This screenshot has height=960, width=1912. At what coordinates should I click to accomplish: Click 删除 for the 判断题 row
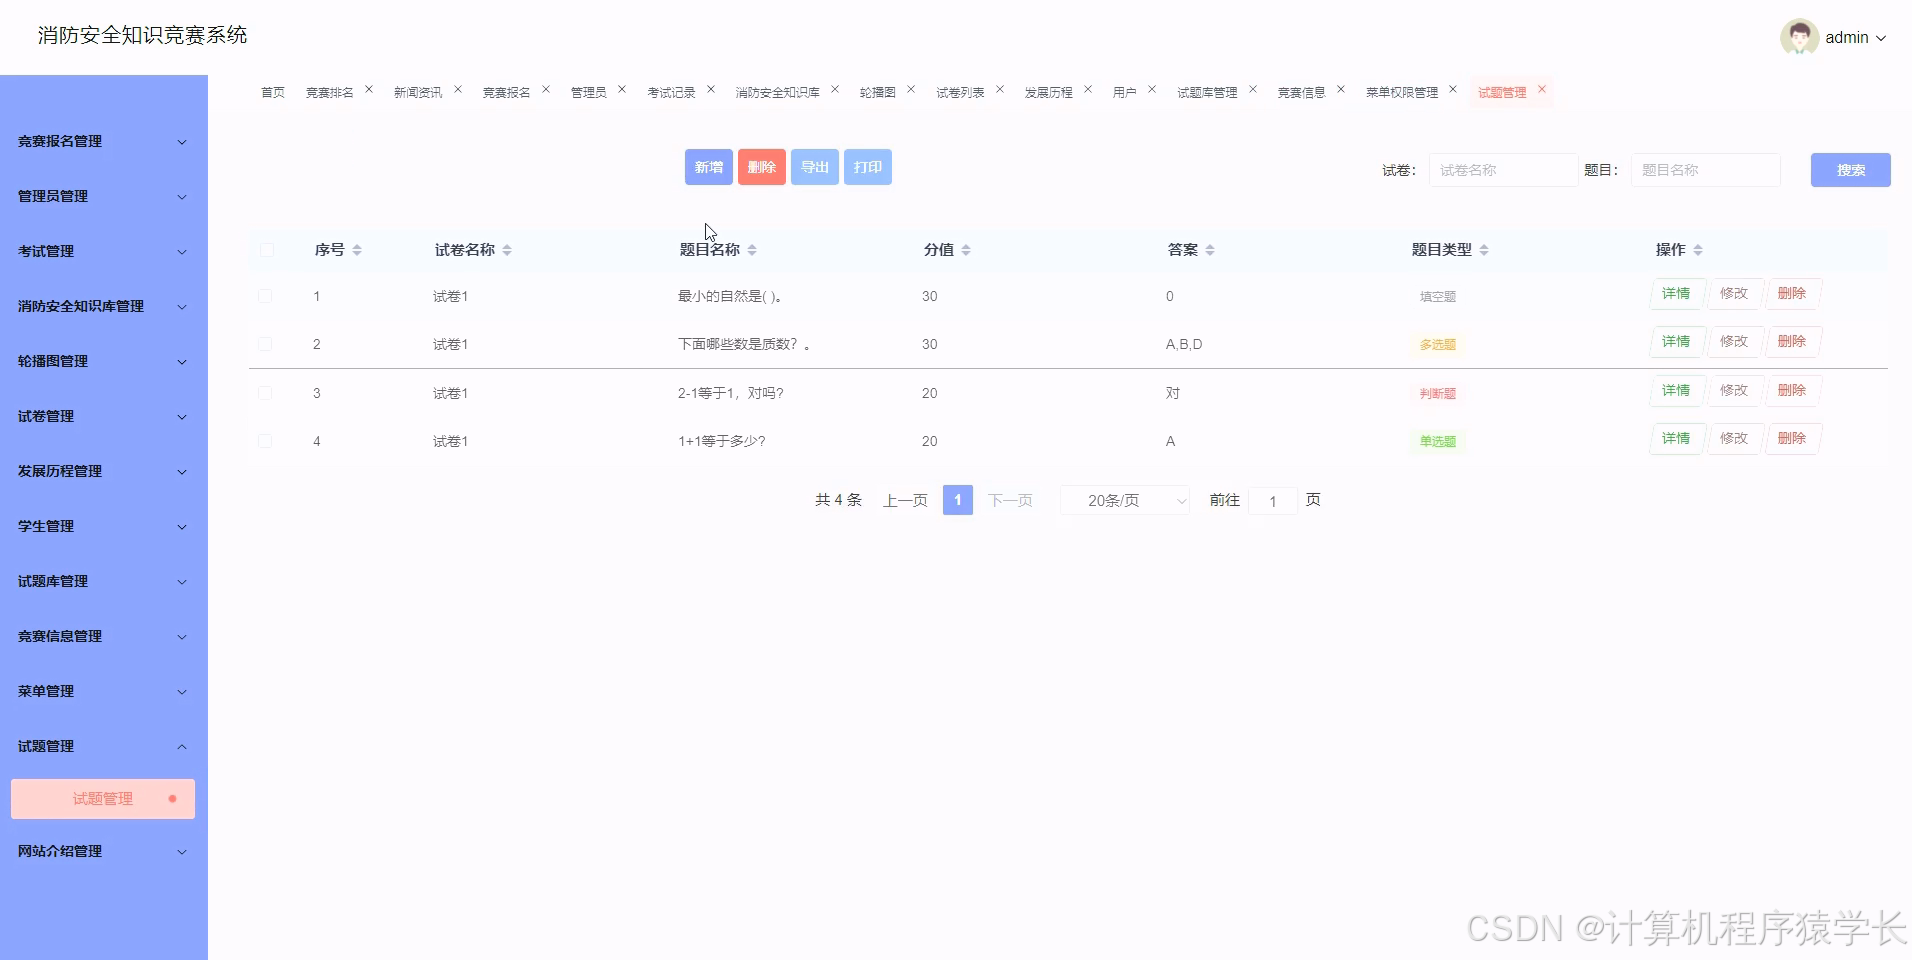1792,391
